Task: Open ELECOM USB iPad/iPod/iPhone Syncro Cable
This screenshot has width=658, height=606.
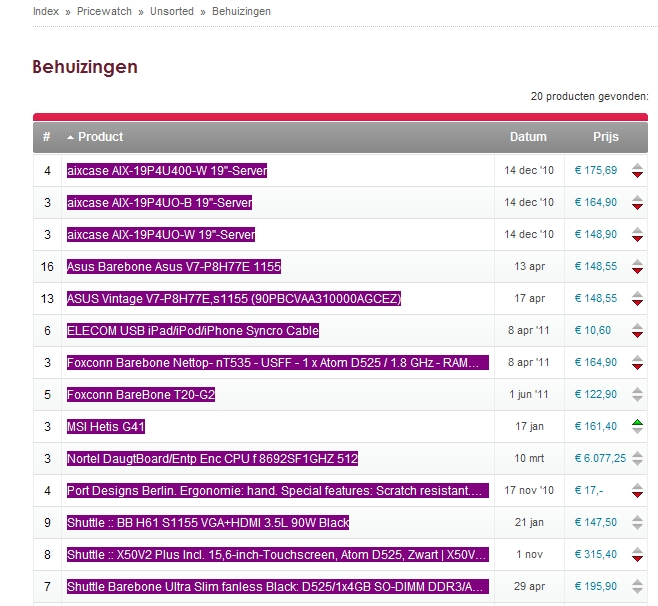Action: (193, 331)
